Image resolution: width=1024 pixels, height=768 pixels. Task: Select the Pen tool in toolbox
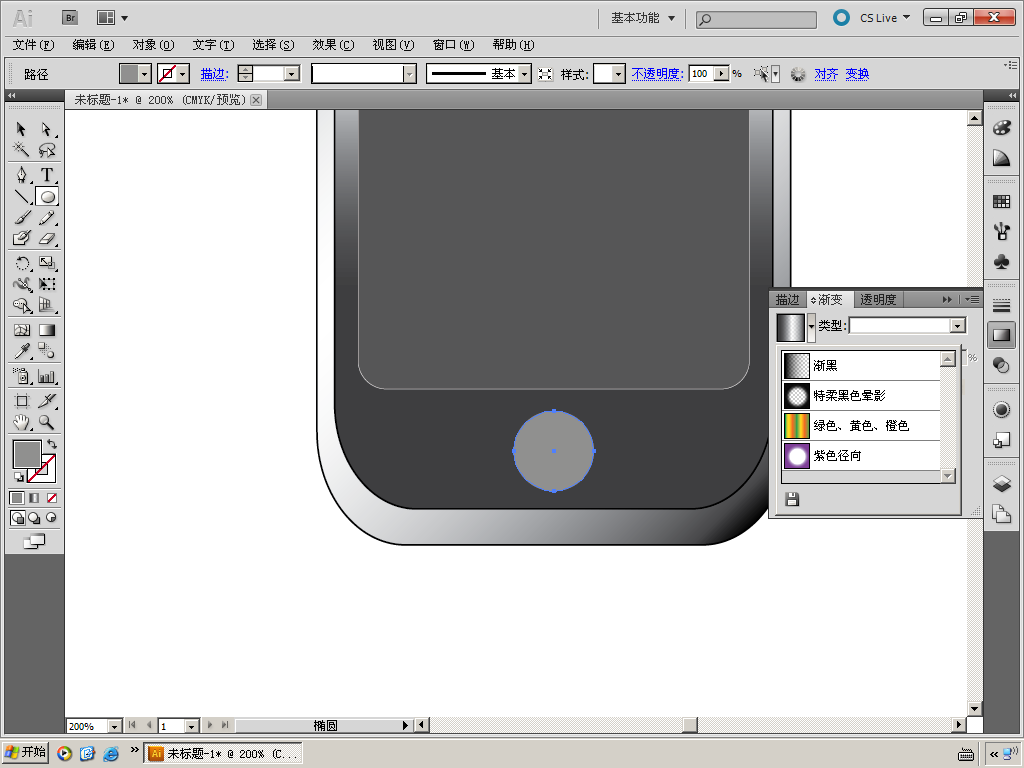click(x=21, y=175)
